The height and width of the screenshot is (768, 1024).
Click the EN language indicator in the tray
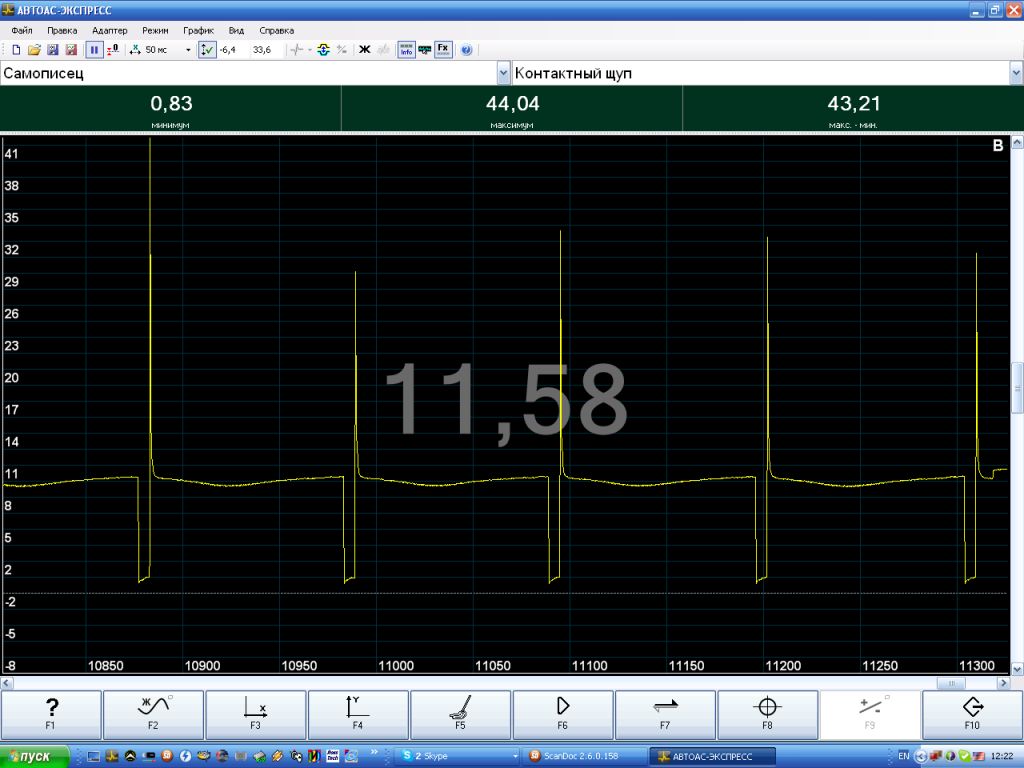coord(904,756)
